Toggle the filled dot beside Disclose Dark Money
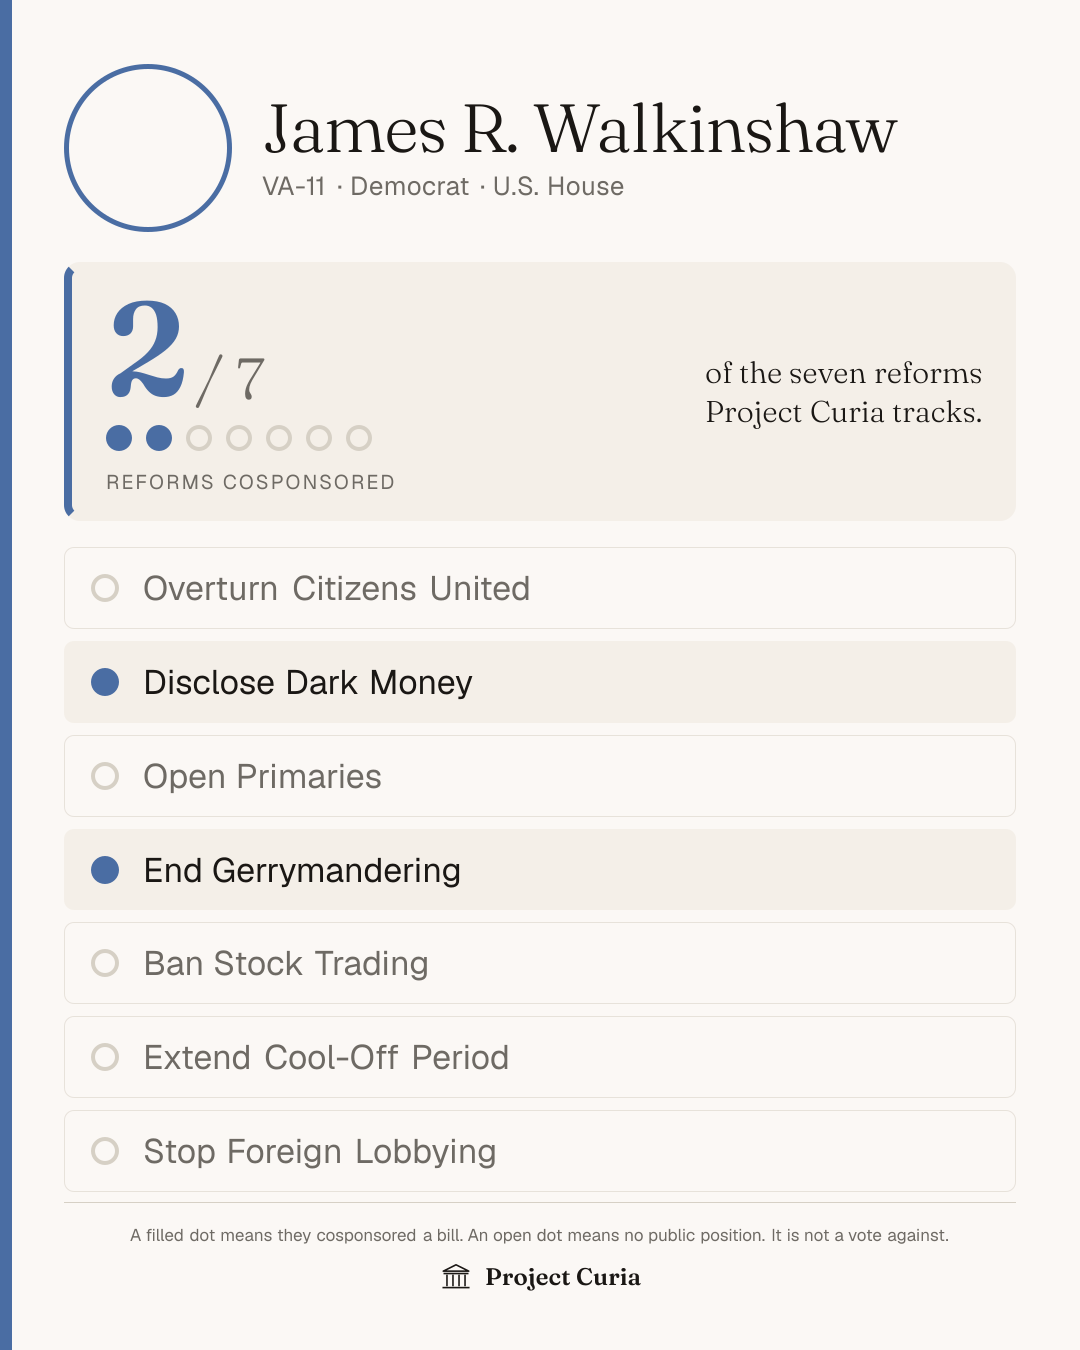Image resolution: width=1080 pixels, height=1350 pixels. tap(105, 682)
